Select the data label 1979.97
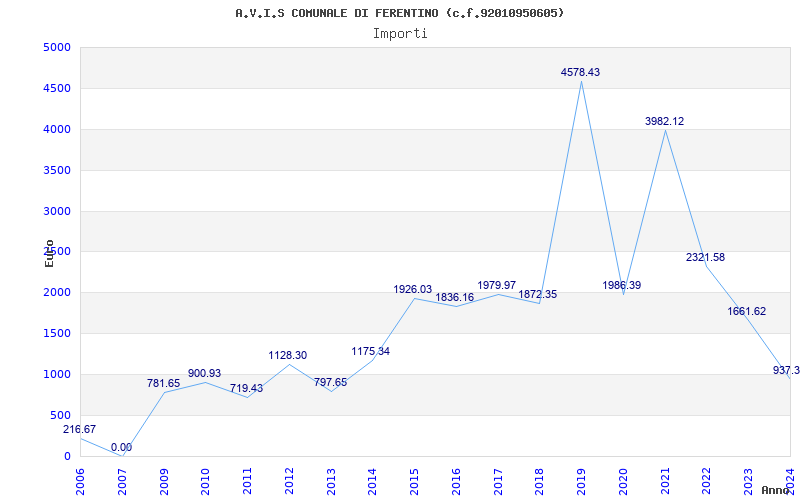The image size is (800, 500). [496, 285]
